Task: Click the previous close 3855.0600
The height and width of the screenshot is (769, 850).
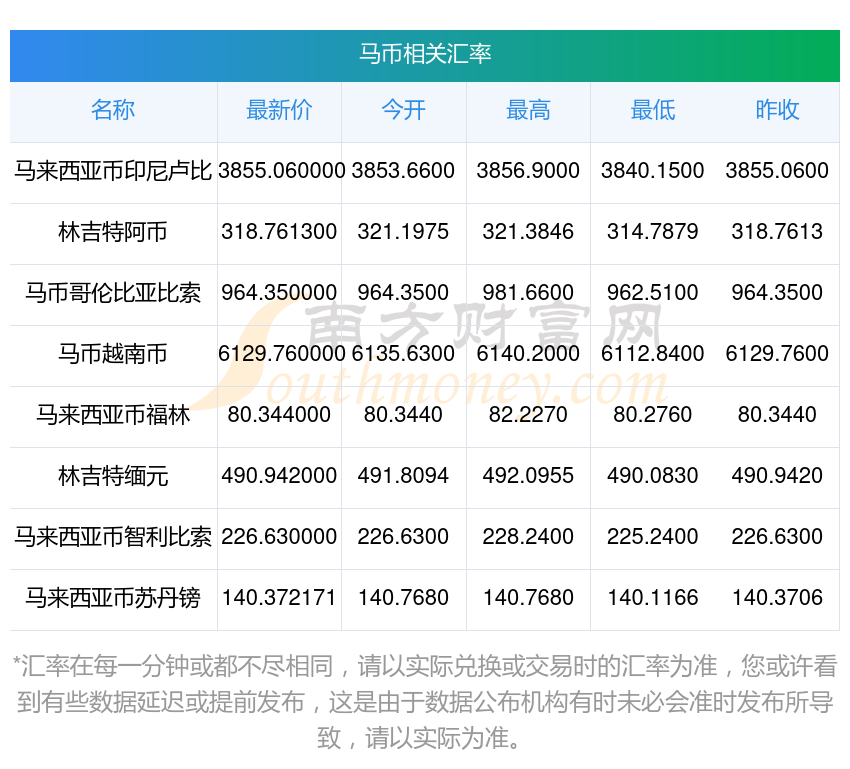Action: (x=777, y=171)
